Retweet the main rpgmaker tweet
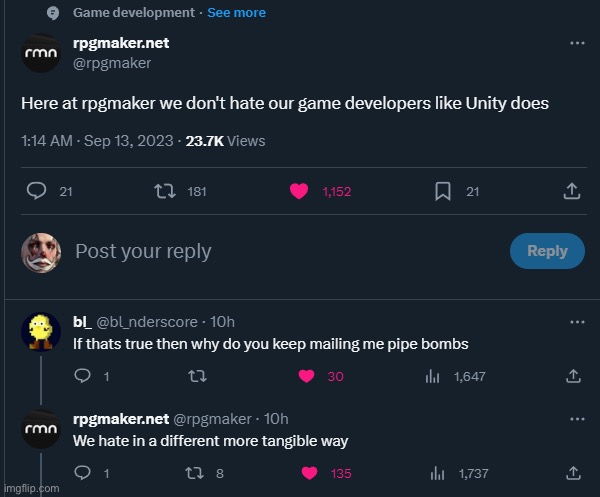Screen dimensions: 600x497 (165, 191)
